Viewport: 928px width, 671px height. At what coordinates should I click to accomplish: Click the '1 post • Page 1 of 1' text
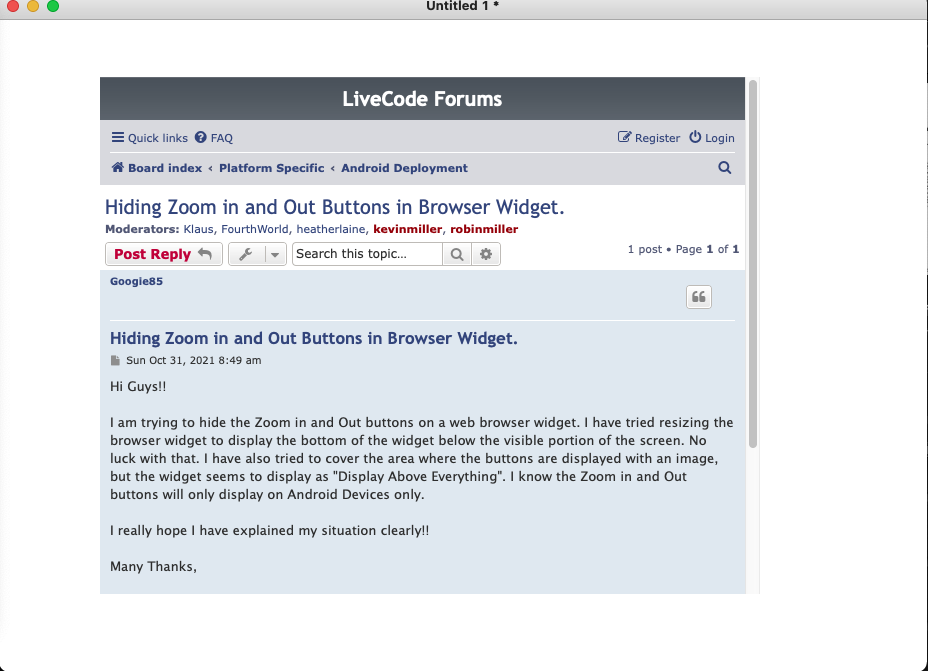click(x=684, y=249)
